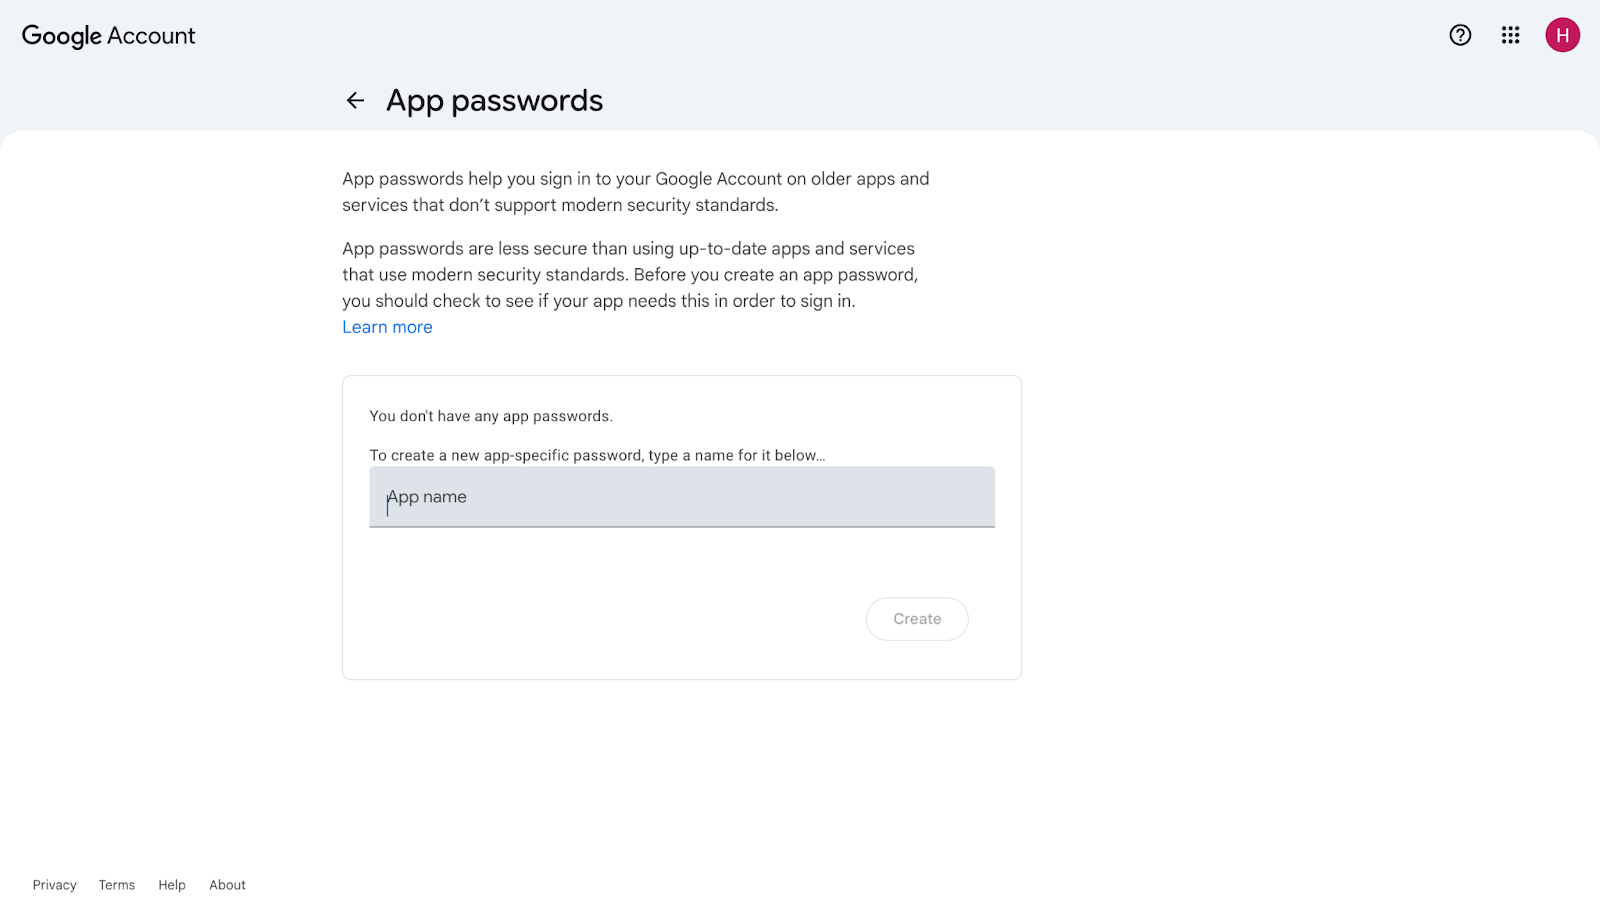Open the Terms footer link
Viewport: 1600px width, 911px height.
click(117, 885)
